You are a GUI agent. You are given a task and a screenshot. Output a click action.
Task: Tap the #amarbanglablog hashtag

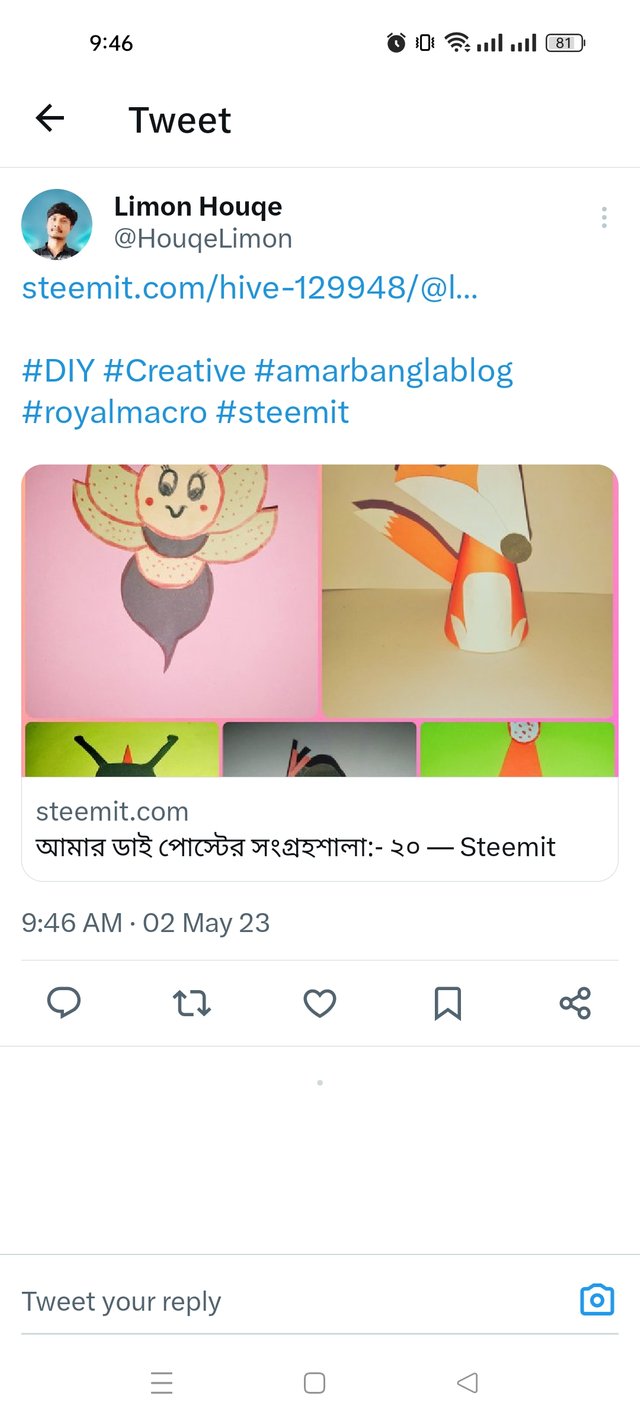[x=383, y=371]
